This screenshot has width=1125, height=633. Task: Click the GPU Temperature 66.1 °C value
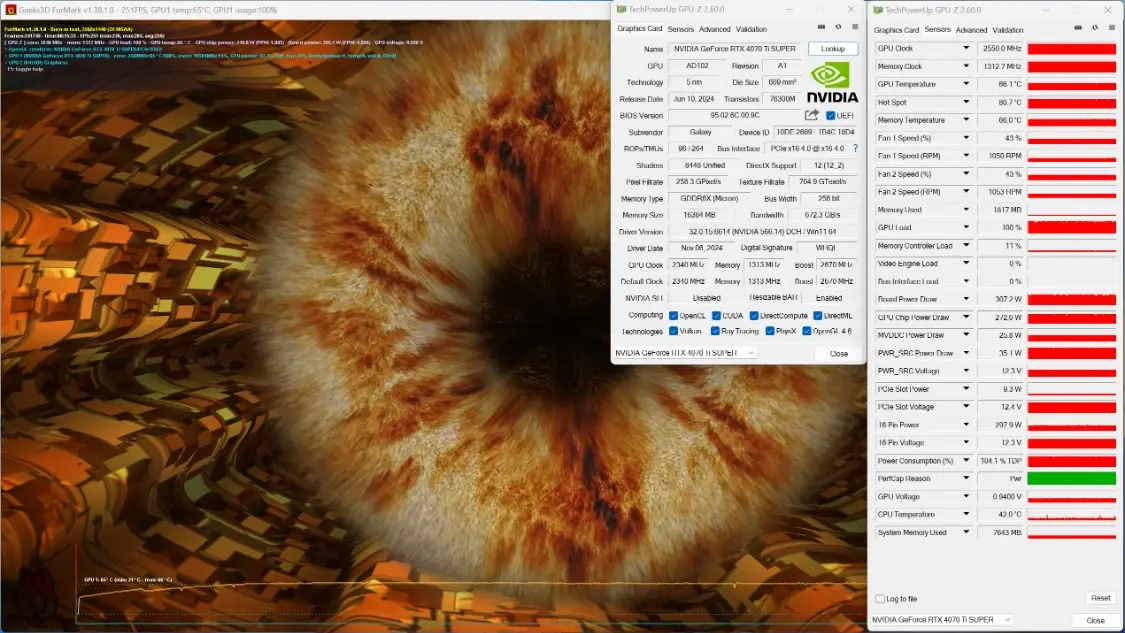[x=1000, y=84]
